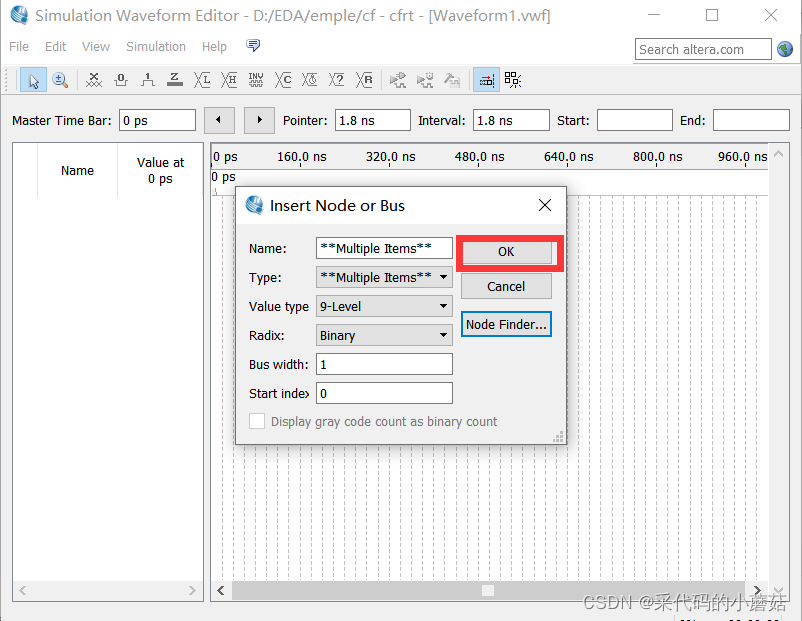Click the 320.0 ns timeline label

pyautogui.click(x=390, y=157)
